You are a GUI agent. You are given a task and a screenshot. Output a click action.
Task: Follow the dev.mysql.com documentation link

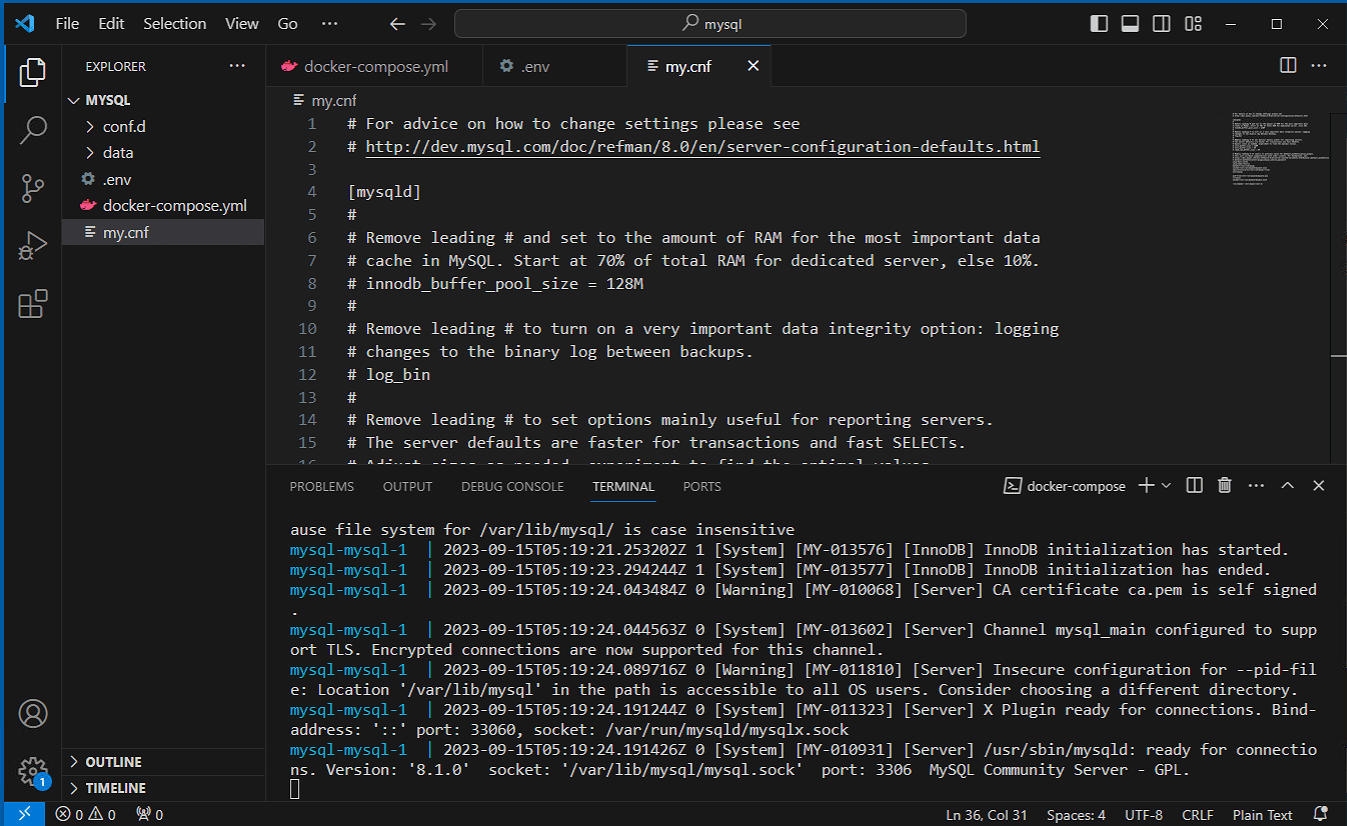point(702,147)
